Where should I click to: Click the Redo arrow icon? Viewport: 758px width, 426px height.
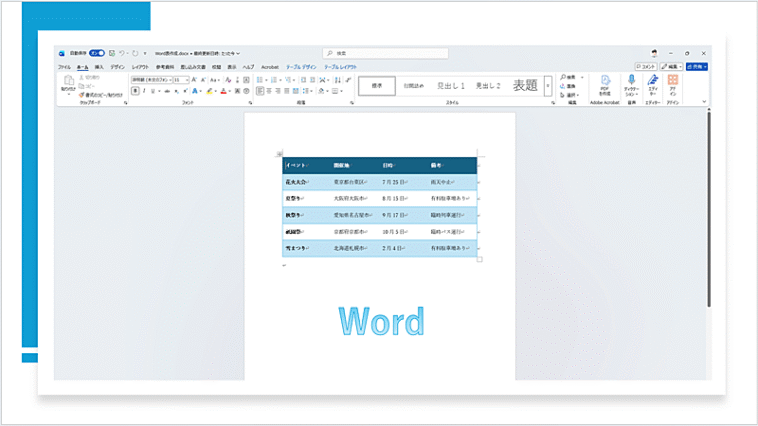[135, 53]
